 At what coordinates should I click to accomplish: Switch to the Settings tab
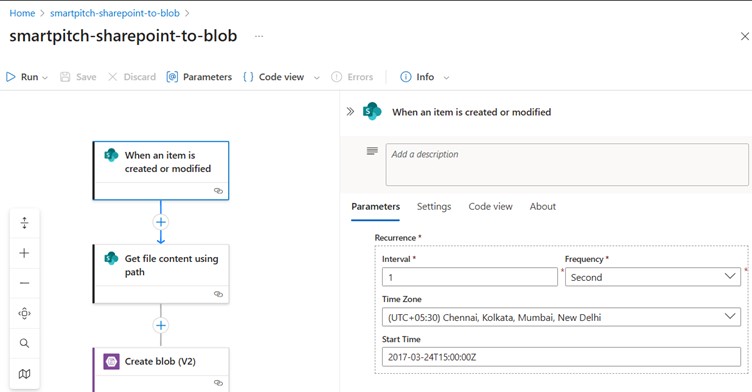[x=434, y=206]
